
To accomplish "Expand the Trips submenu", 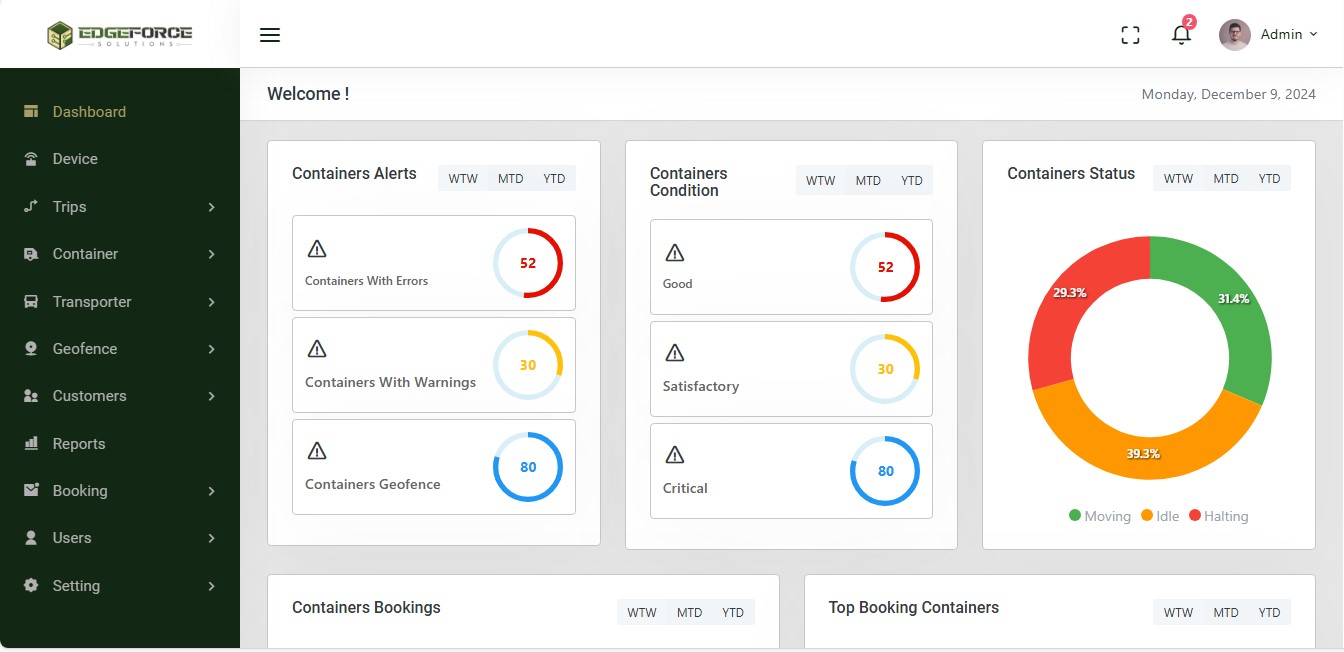I will pyautogui.click(x=211, y=207).
